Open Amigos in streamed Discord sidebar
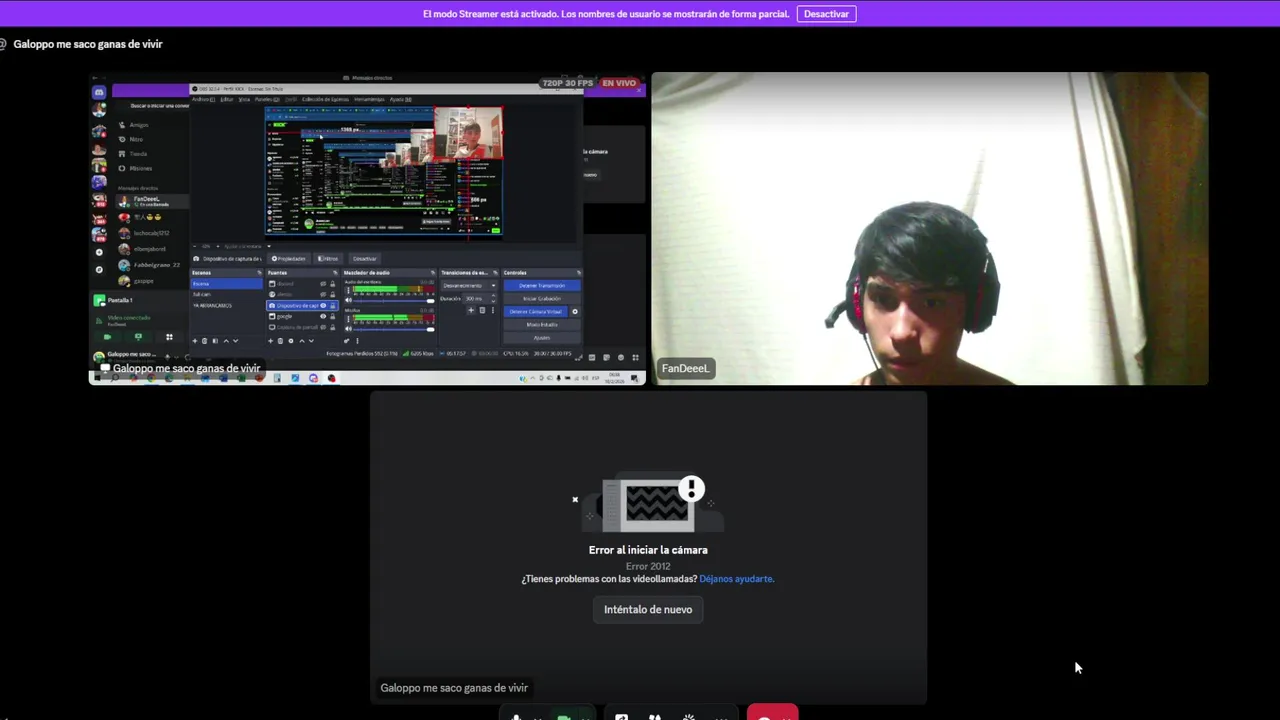 131,125
